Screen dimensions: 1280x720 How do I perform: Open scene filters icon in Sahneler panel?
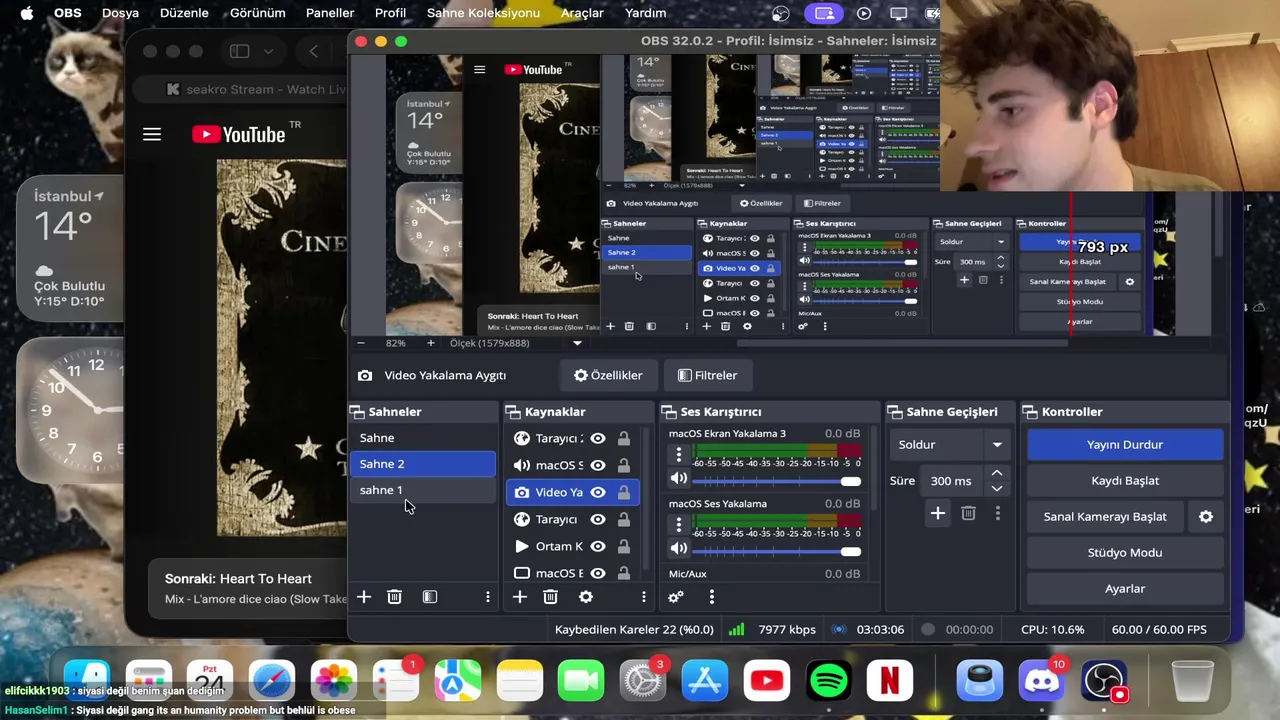(x=430, y=597)
